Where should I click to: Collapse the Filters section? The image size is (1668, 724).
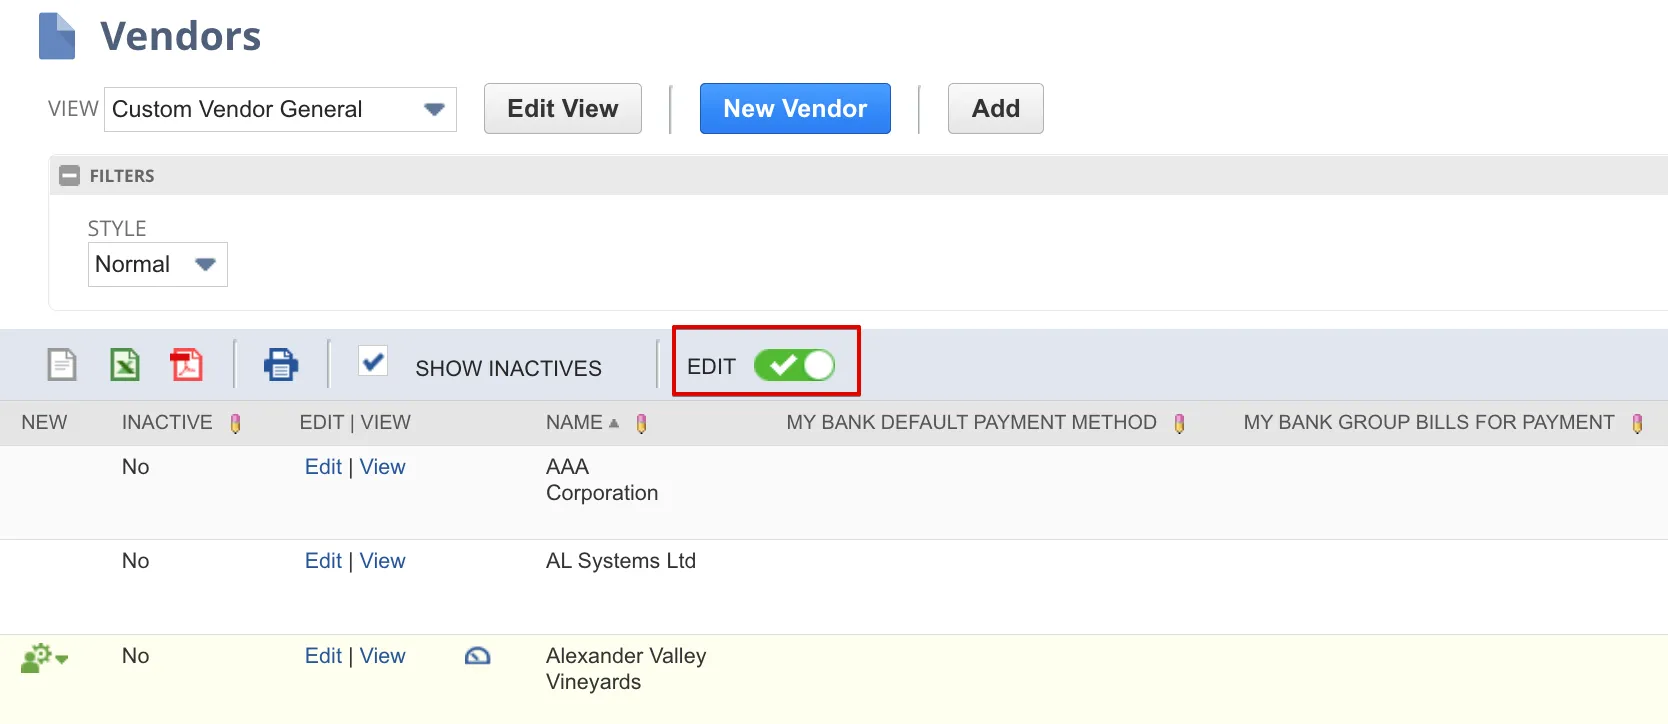(69, 176)
